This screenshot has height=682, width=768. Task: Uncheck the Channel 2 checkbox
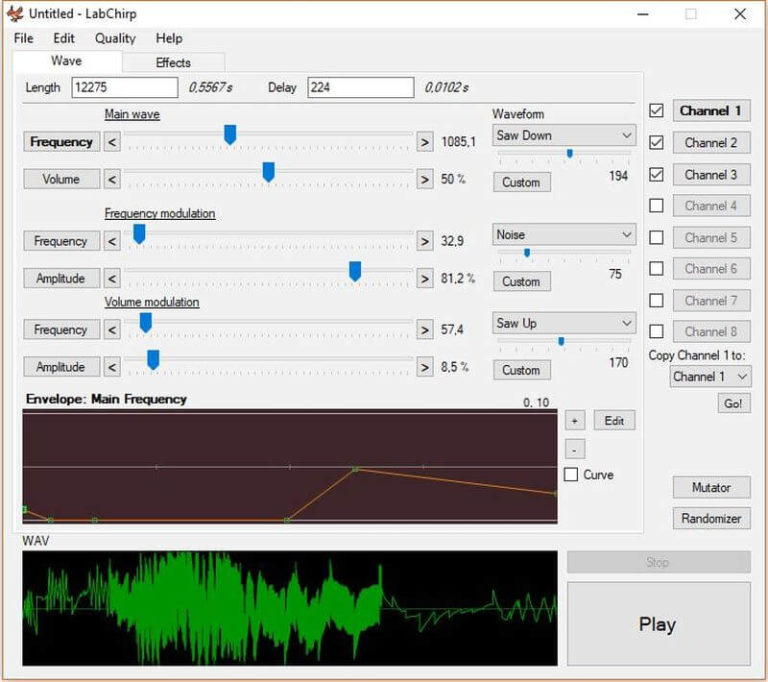tap(656, 143)
